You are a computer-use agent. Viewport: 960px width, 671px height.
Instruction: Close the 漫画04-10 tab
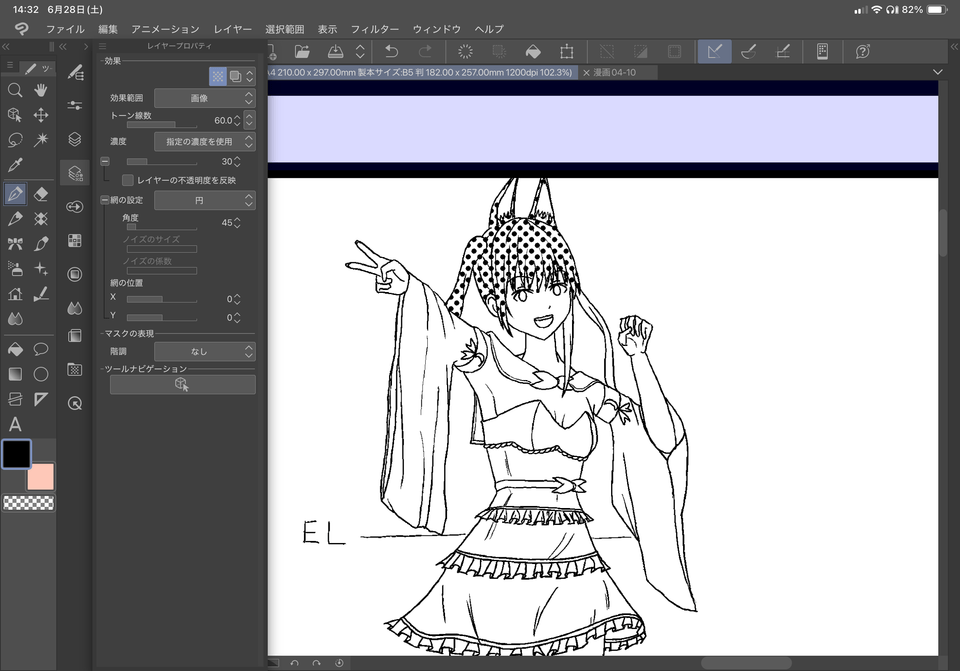pyautogui.click(x=586, y=73)
